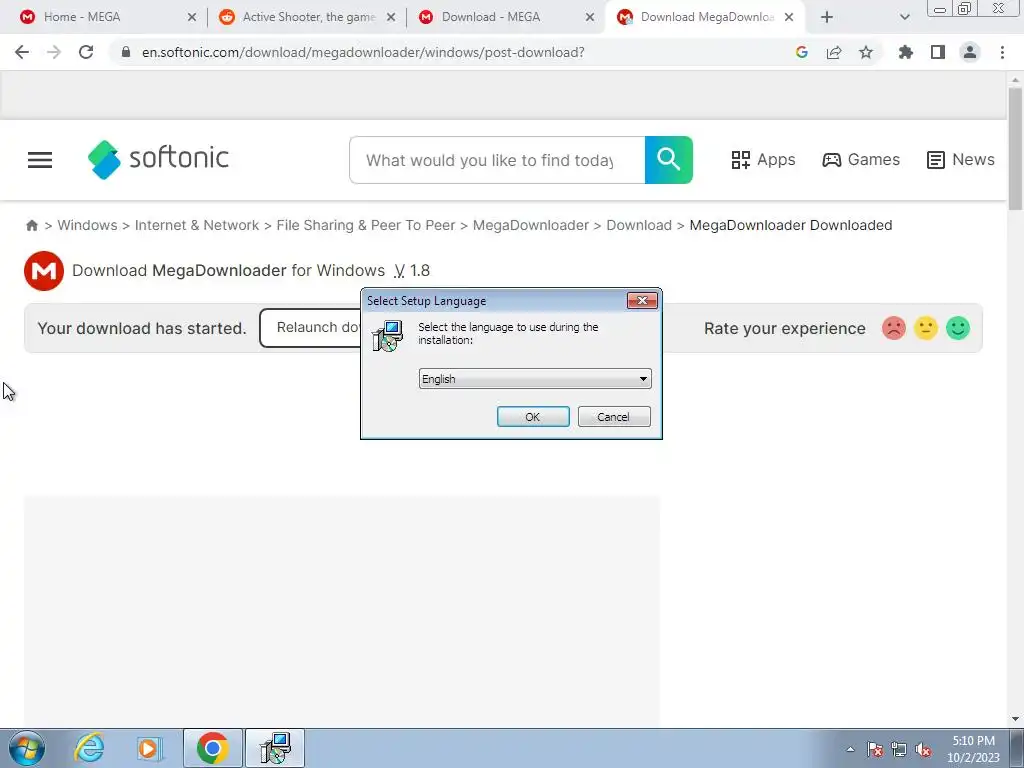The image size is (1024, 768).
Task: Close the Download - MEGA tab
Action: point(590,17)
